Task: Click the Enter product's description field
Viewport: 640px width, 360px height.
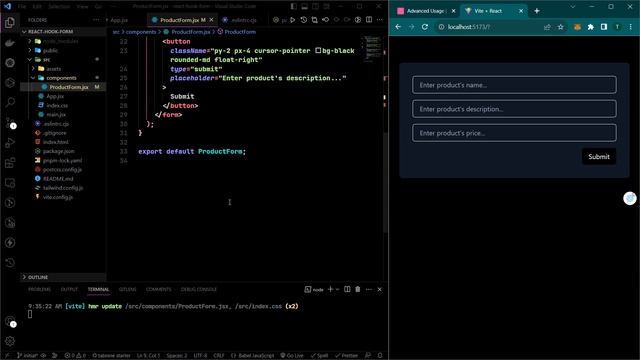Action: [x=514, y=109]
